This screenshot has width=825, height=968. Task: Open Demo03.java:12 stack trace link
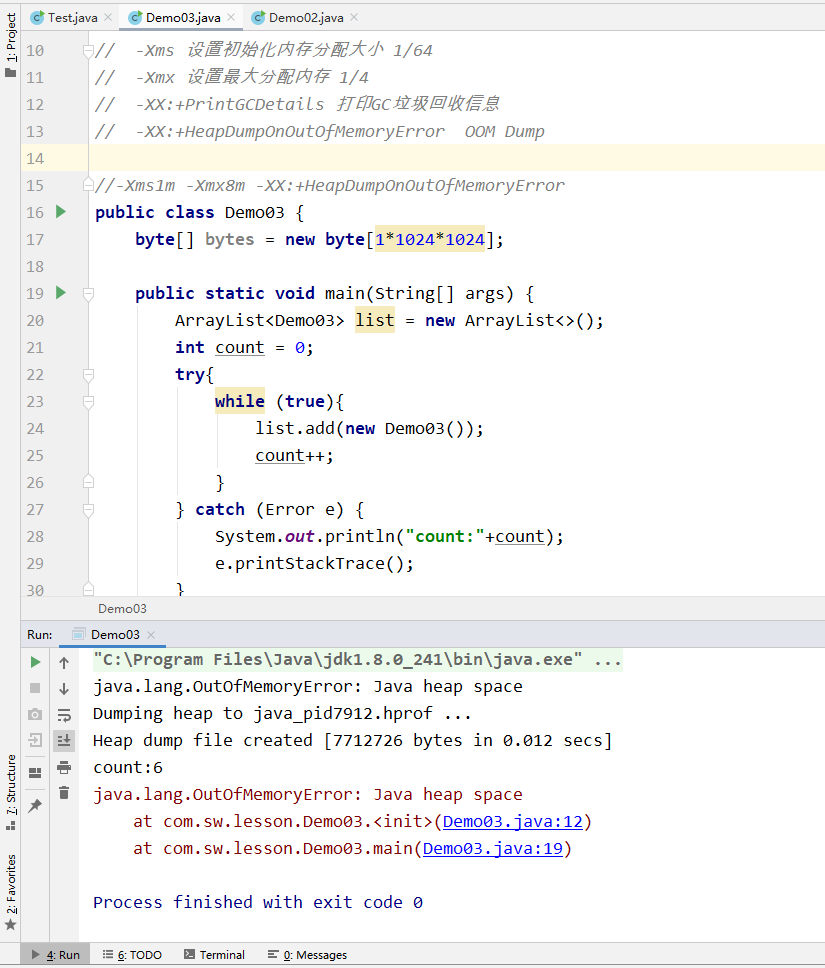click(x=513, y=822)
